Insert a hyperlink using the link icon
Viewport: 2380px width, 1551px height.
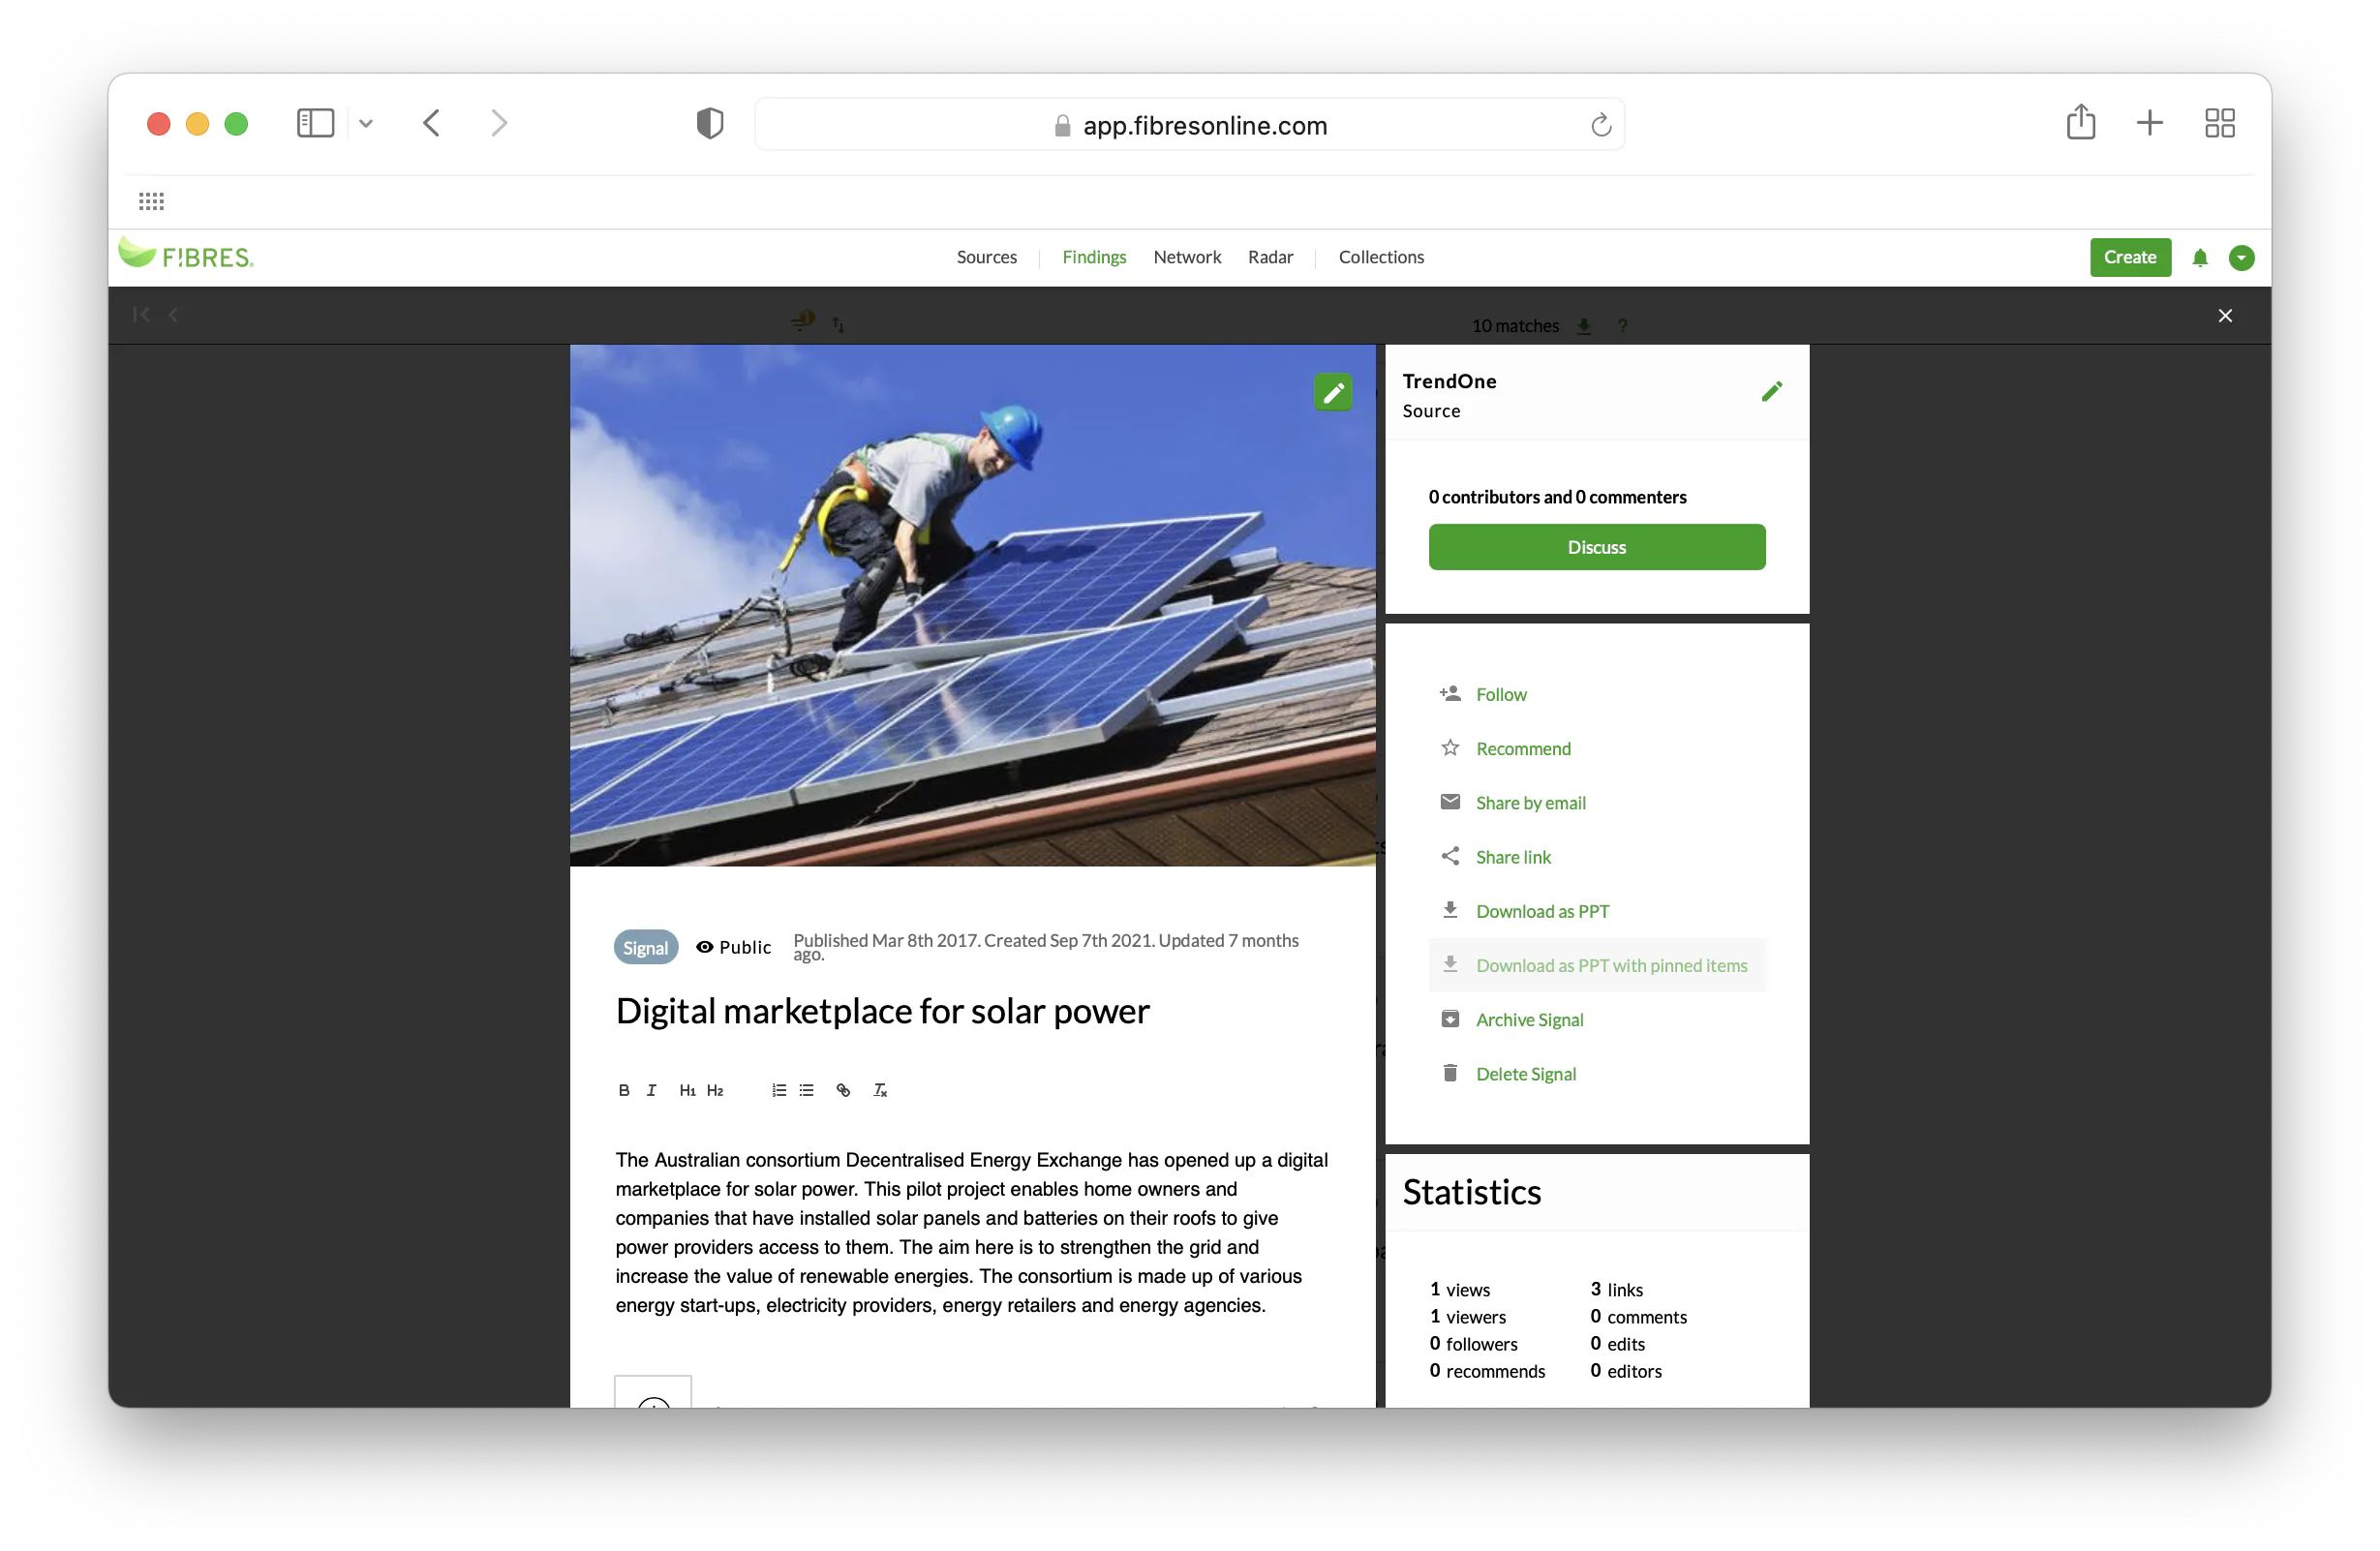tap(843, 1090)
